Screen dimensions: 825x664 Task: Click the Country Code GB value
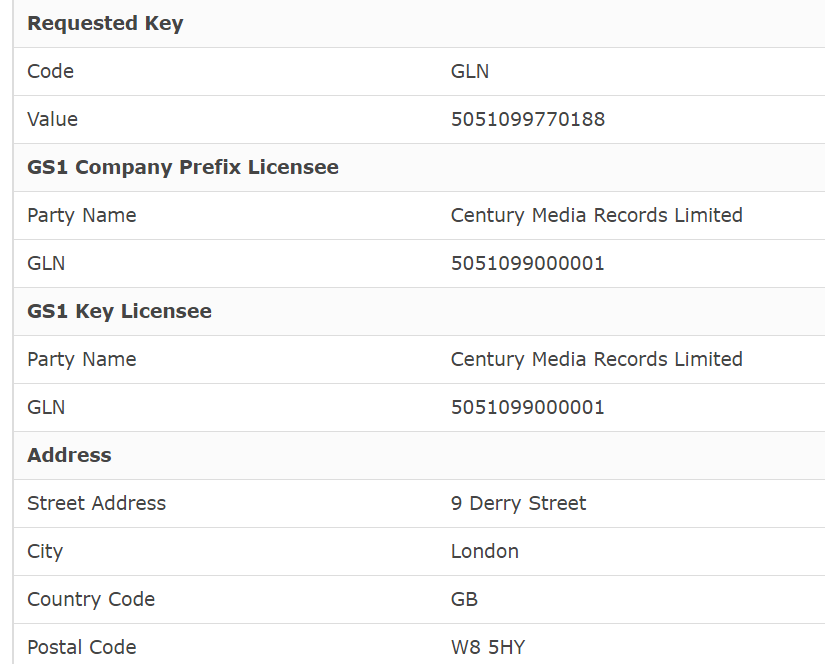pyautogui.click(x=464, y=600)
